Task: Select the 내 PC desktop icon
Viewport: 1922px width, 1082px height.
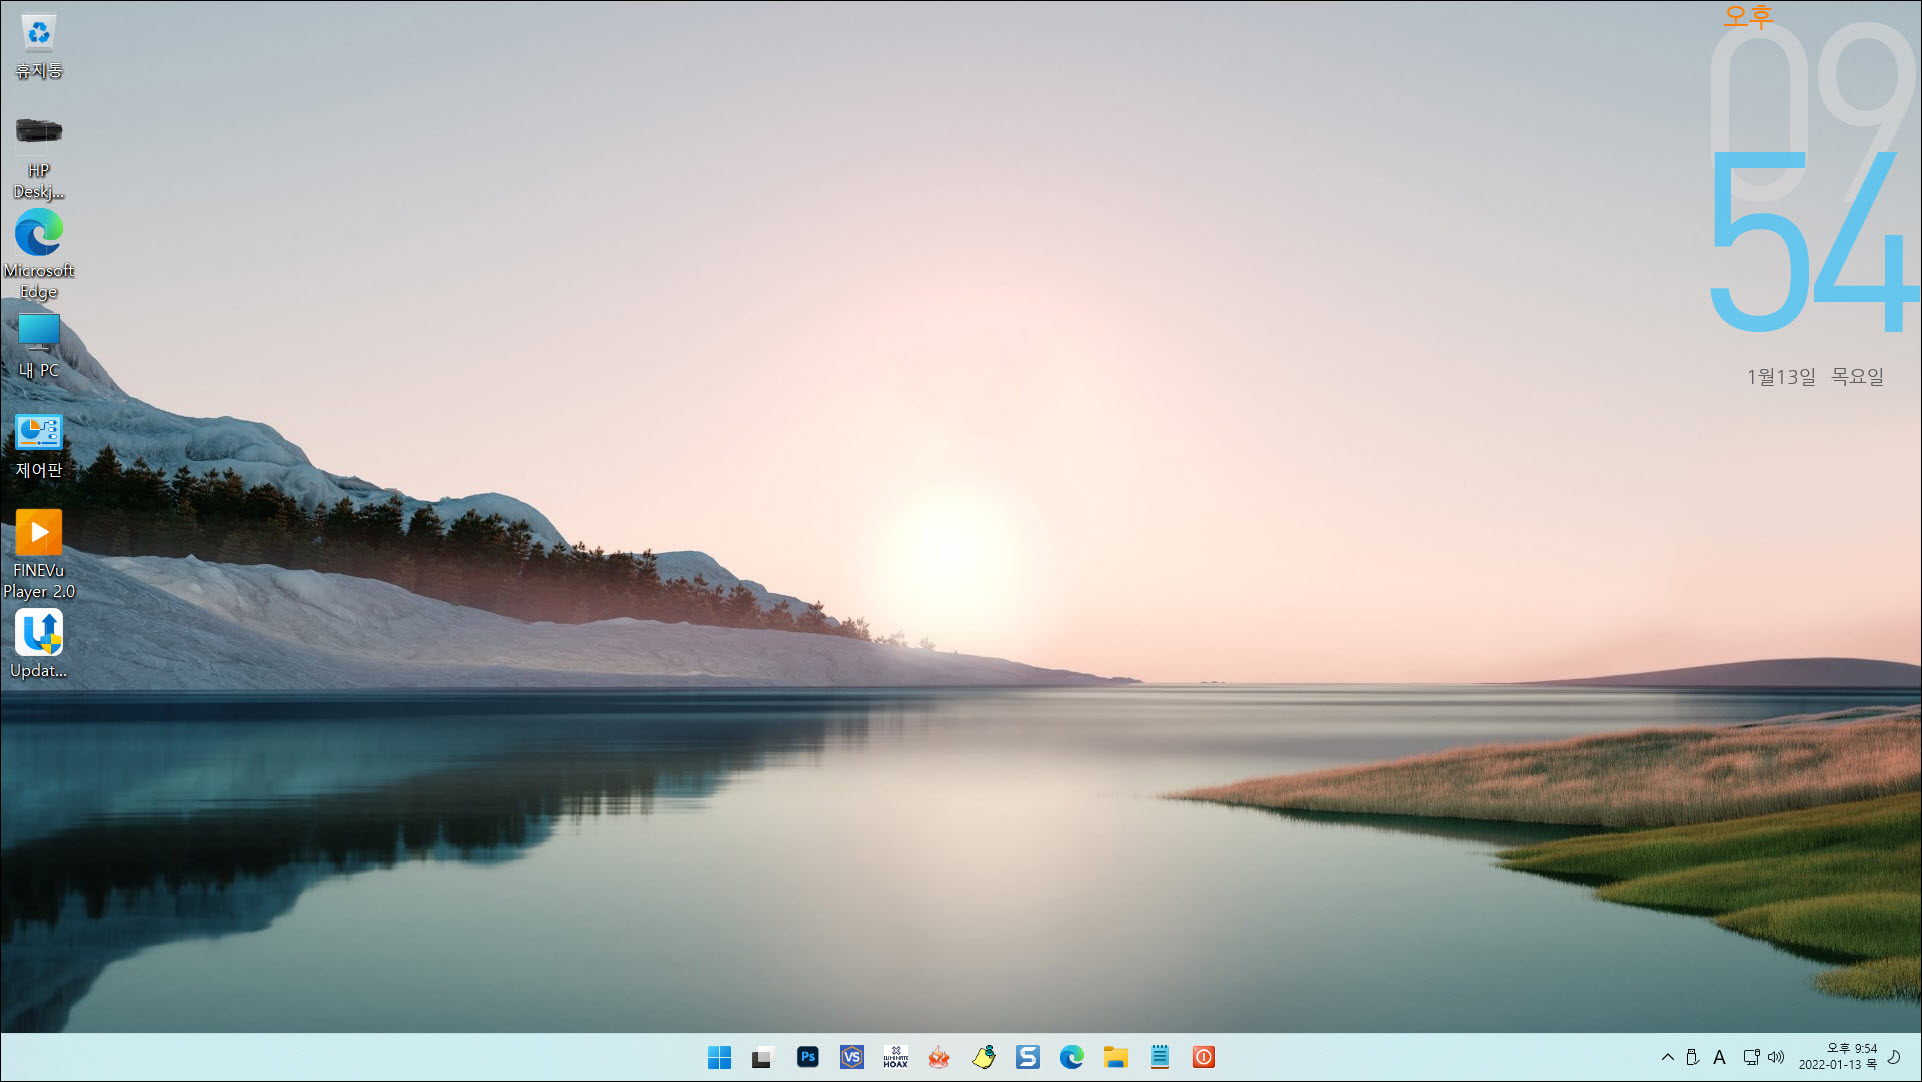Action: 39,346
